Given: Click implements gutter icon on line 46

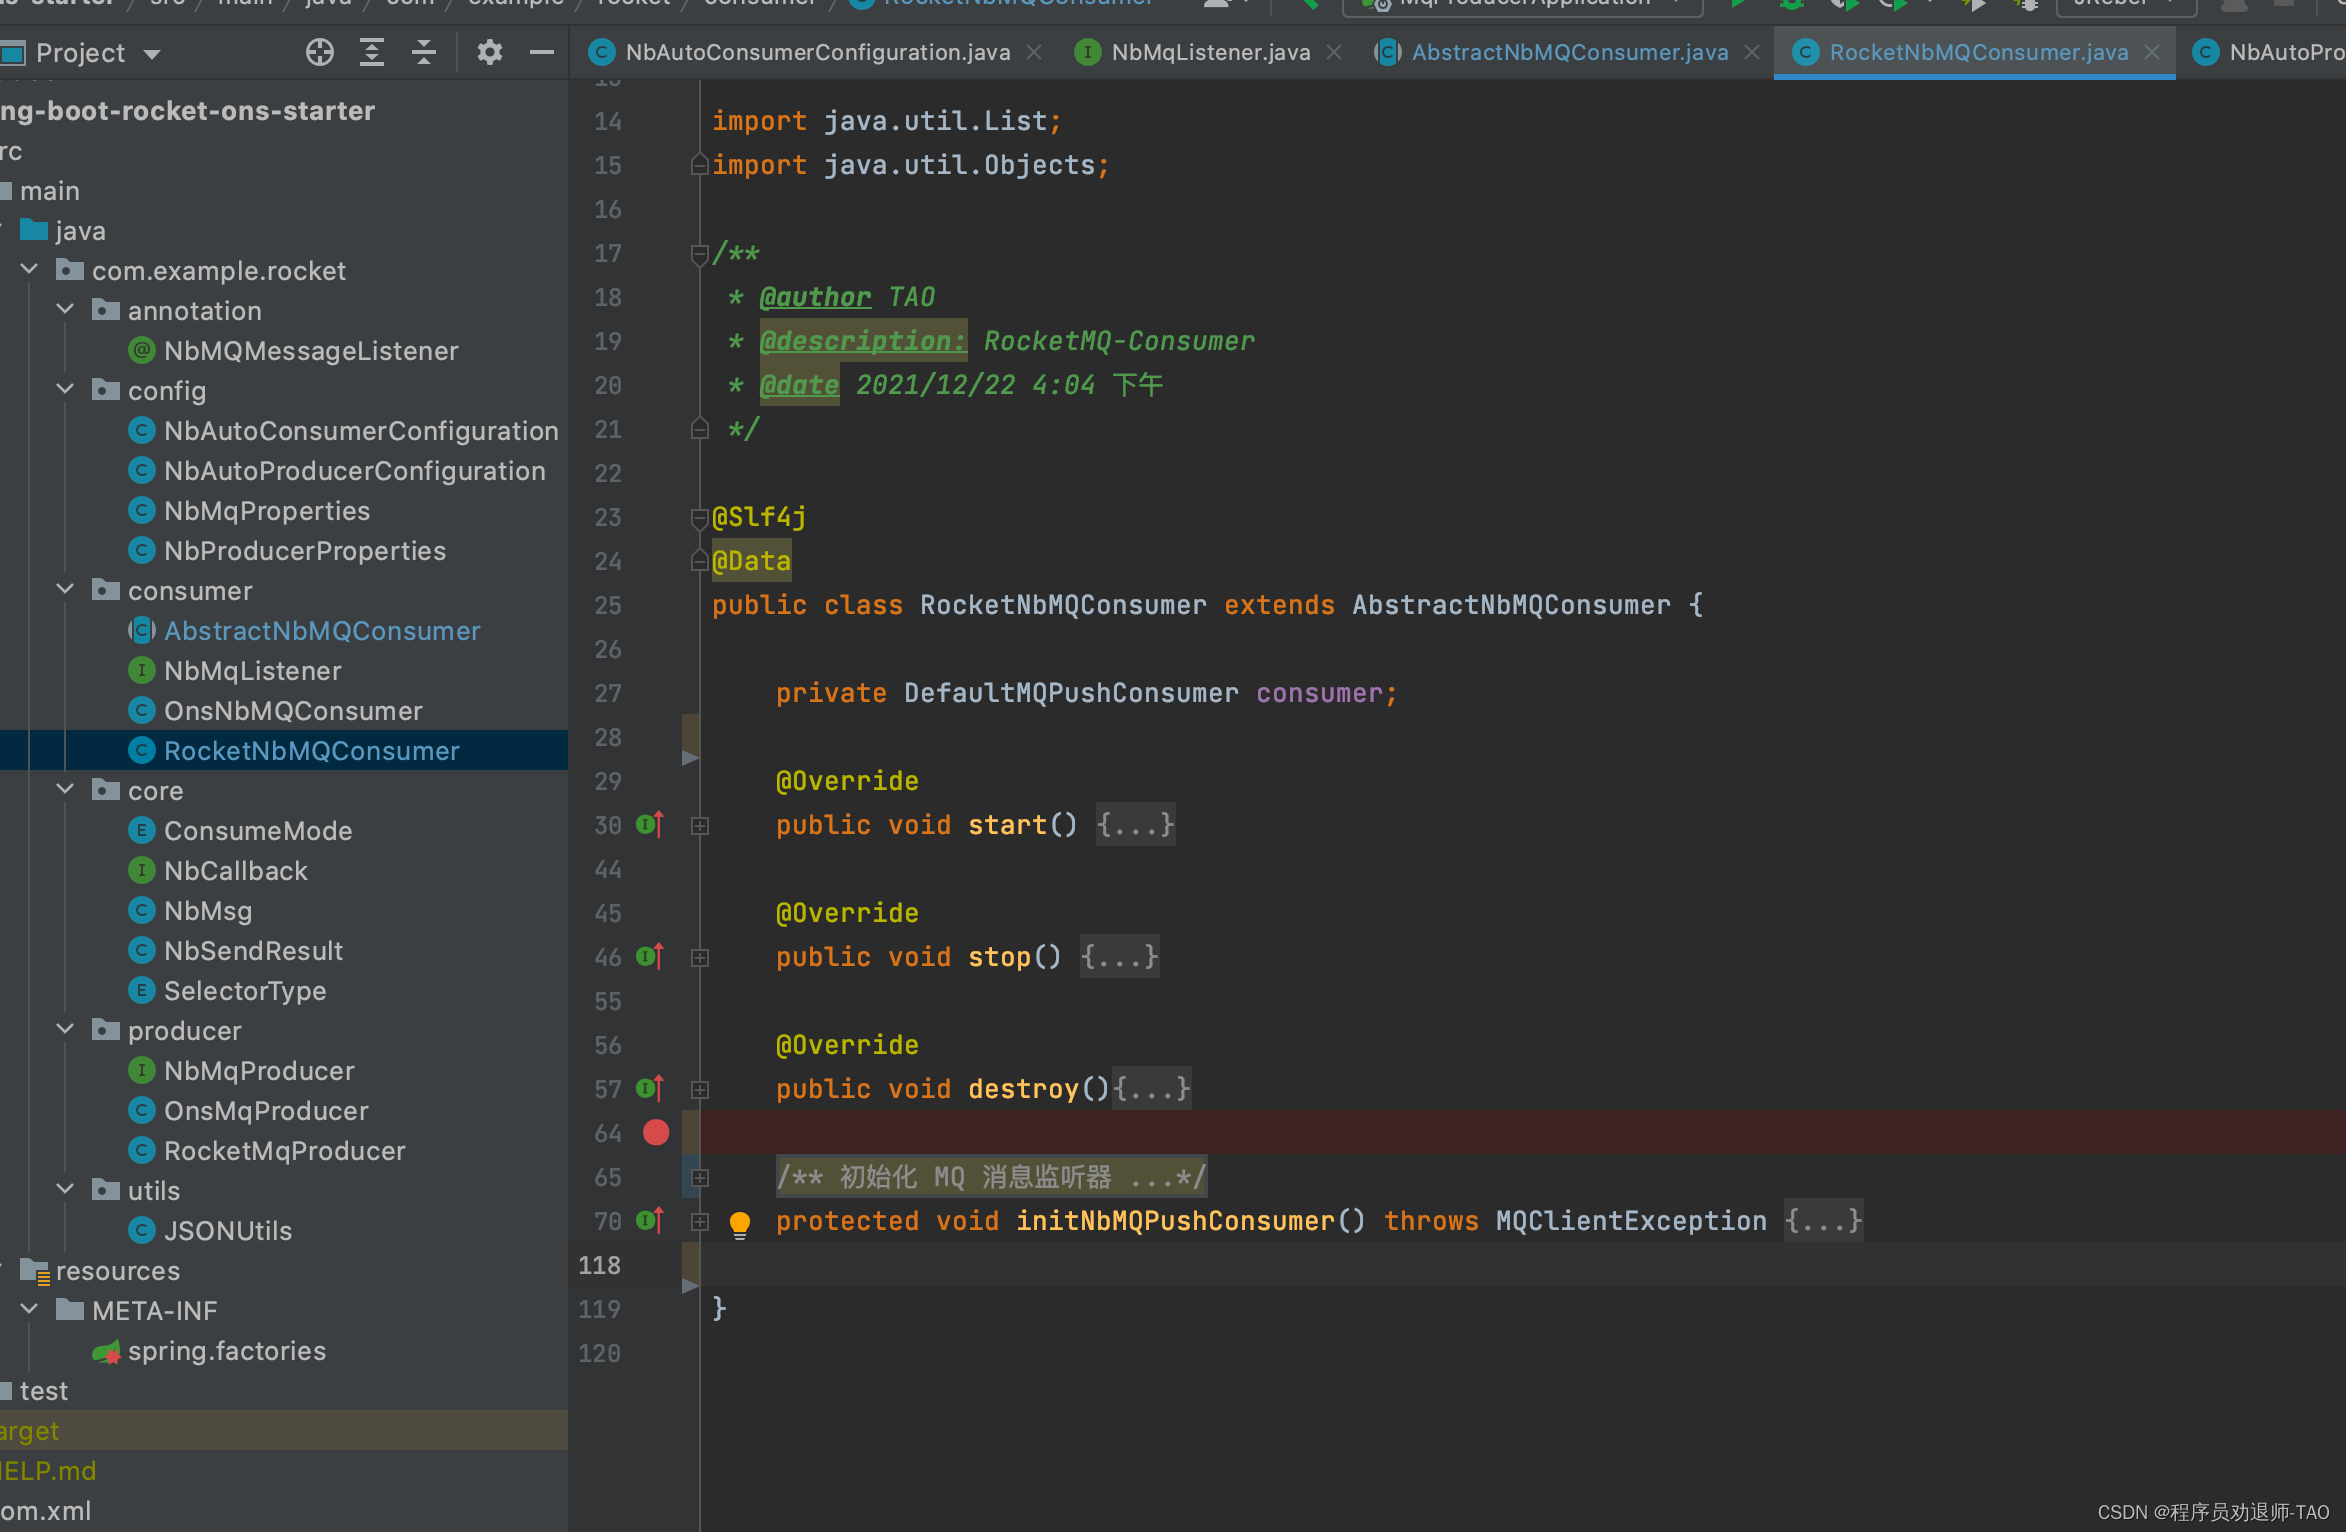Looking at the screenshot, I should coord(650,957).
